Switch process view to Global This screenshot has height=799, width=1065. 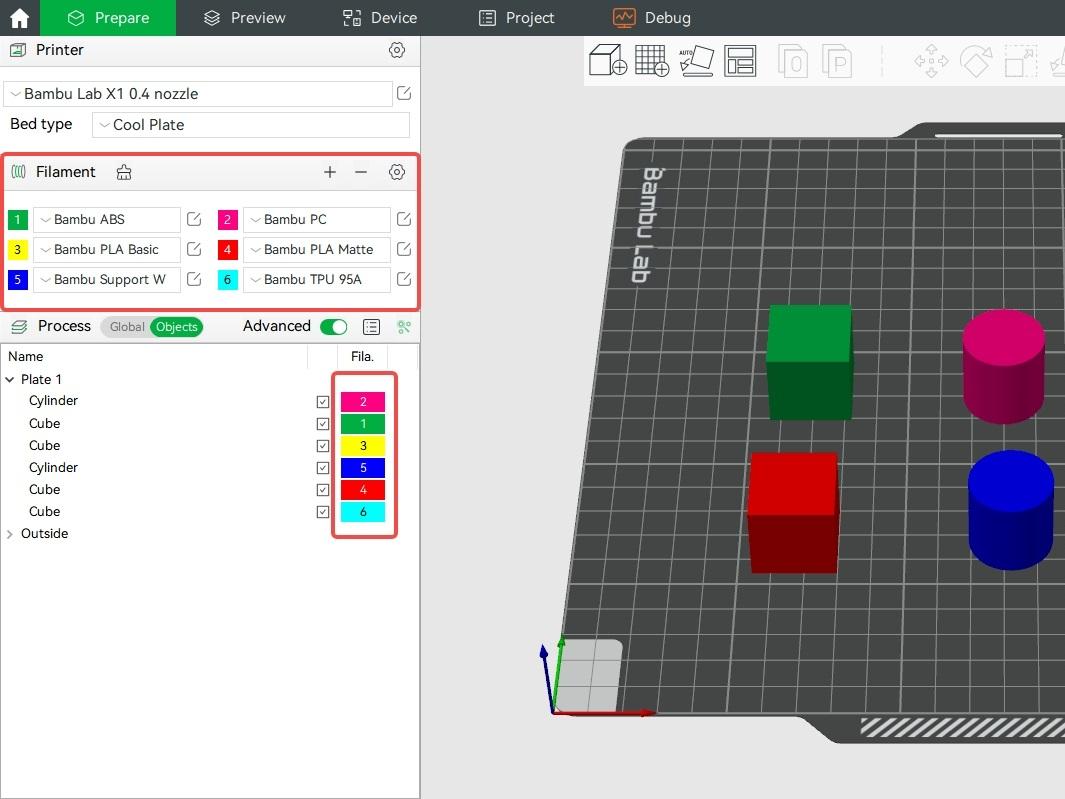tap(127, 327)
